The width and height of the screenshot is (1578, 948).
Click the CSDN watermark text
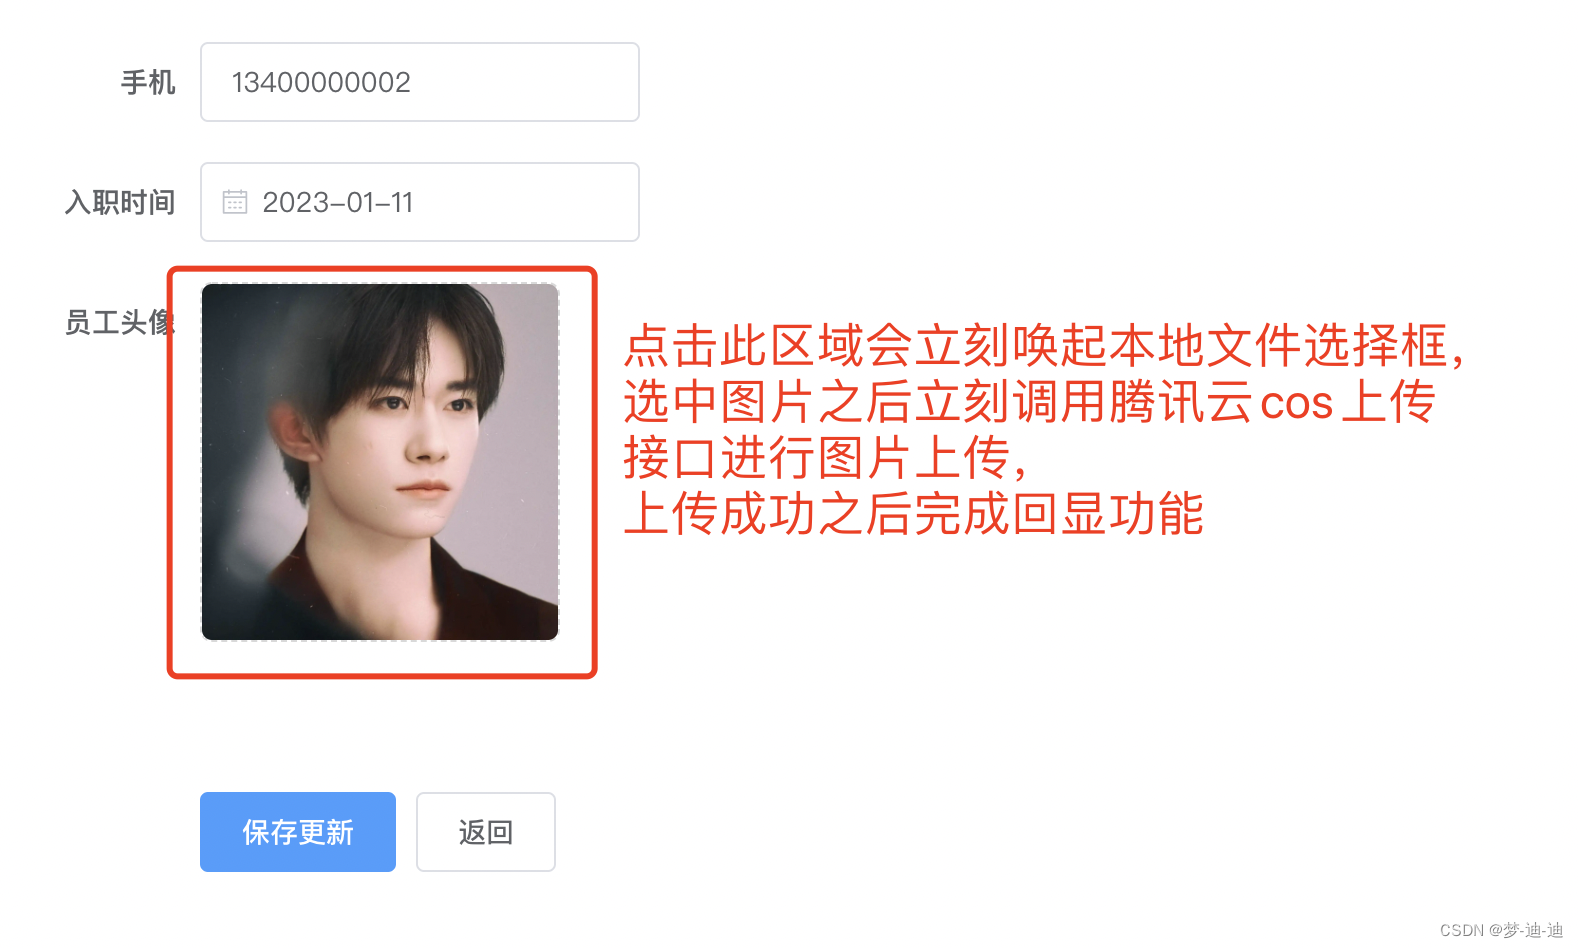(x=1462, y=930)
